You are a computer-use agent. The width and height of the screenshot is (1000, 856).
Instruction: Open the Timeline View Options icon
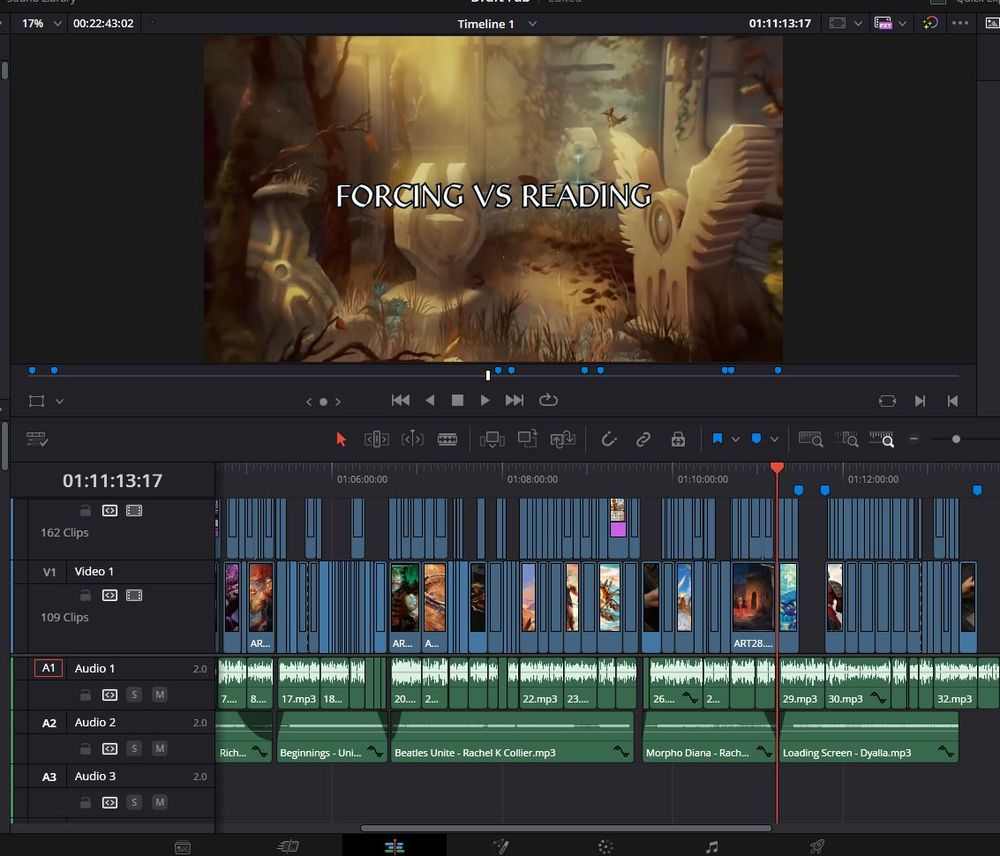coord(36,439)
